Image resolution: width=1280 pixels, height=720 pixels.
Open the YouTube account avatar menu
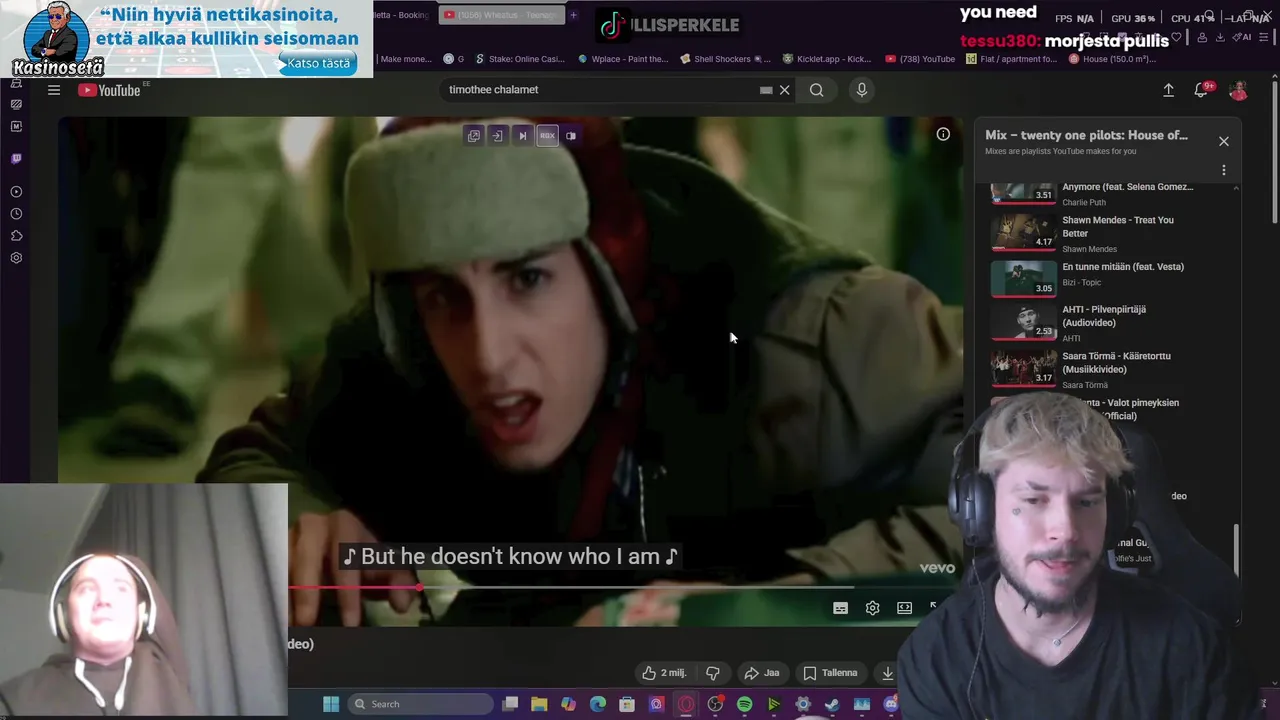(1238, 90)
